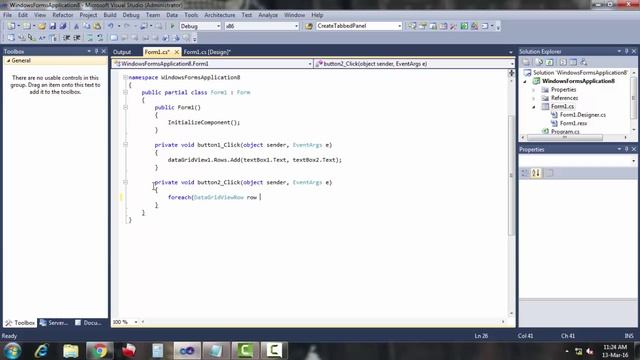The image size is (640, 360).
Task: Collapse the button1_Click method outlining box
Action: pyautogui.click(x=125, y=144)
